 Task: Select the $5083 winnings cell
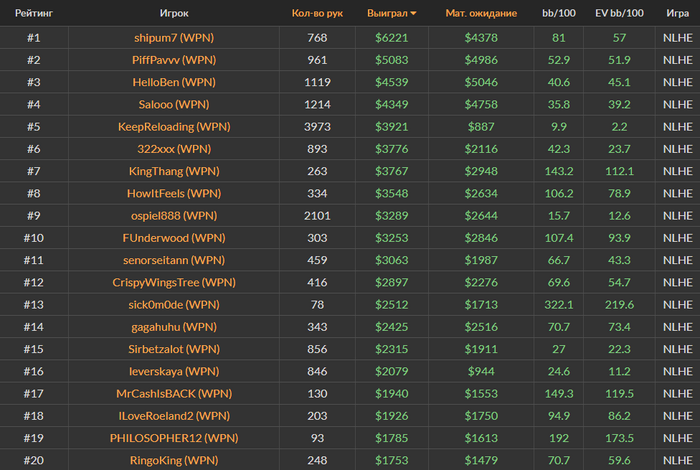(392, 60)
